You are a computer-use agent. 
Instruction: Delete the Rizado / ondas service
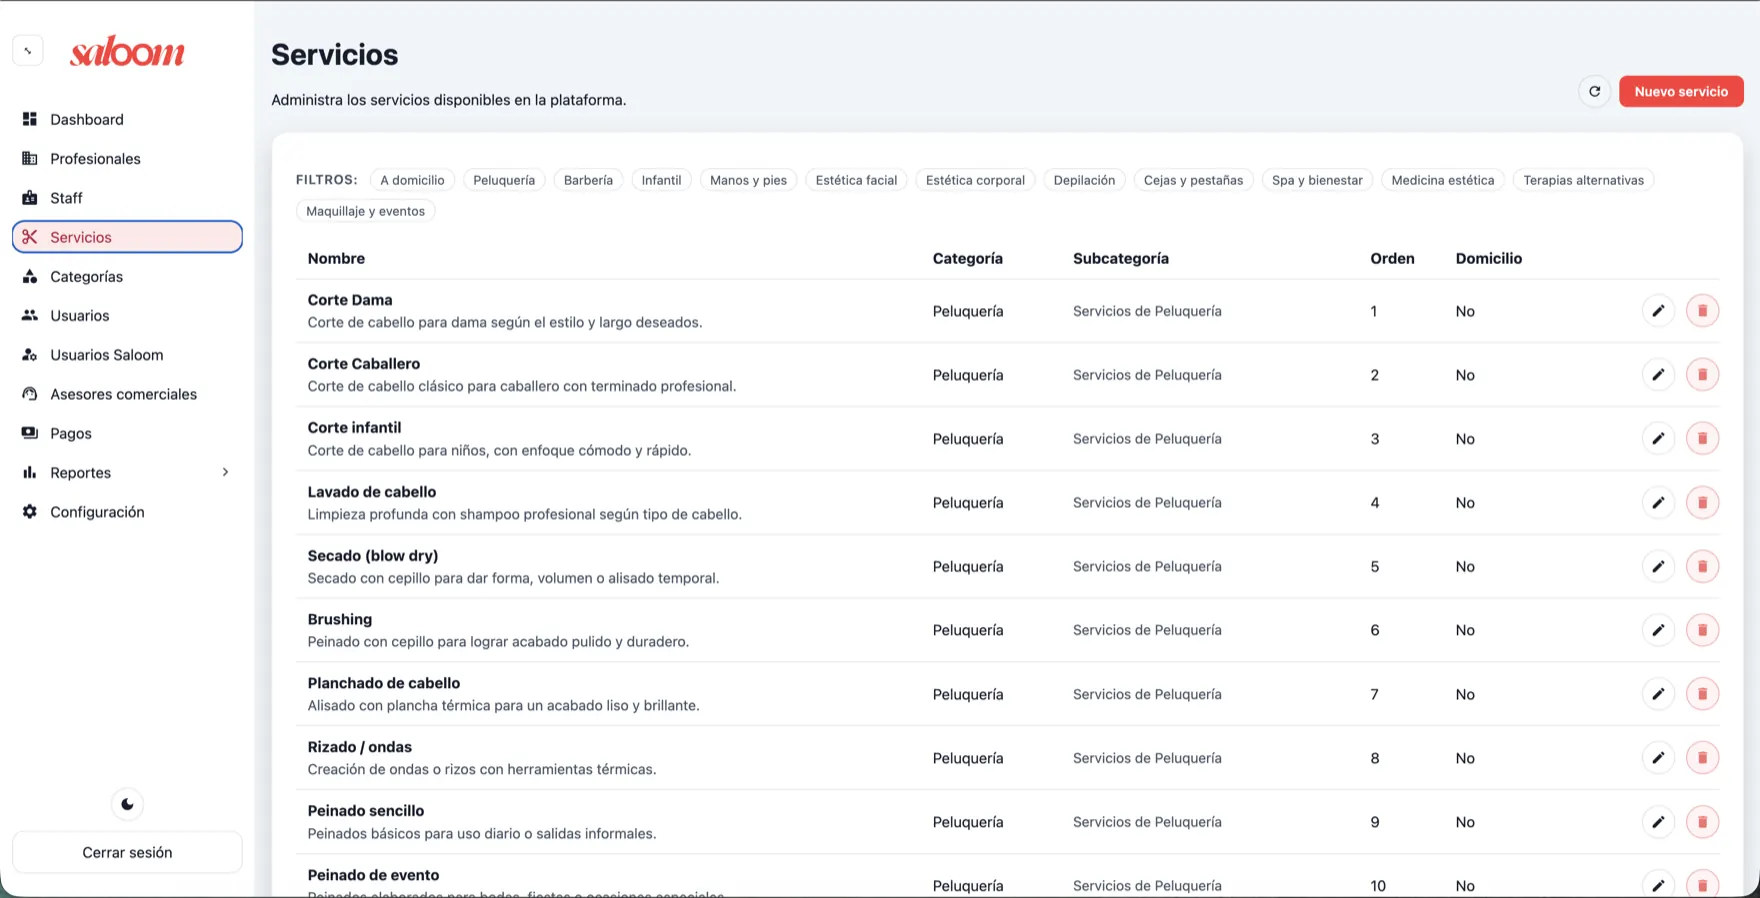(1702, 758)
